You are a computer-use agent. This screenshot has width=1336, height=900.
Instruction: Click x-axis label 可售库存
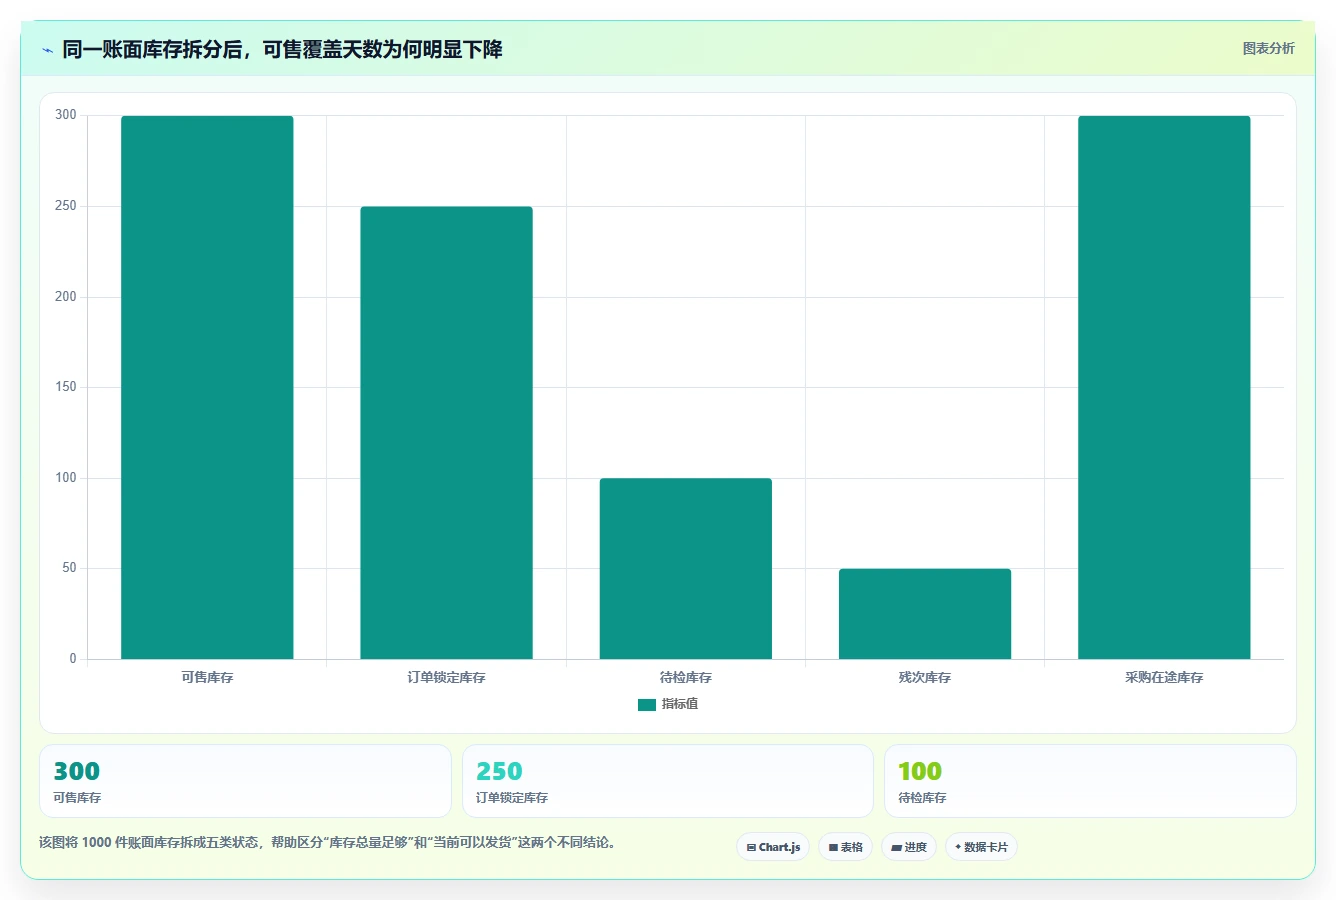[207, 678]
